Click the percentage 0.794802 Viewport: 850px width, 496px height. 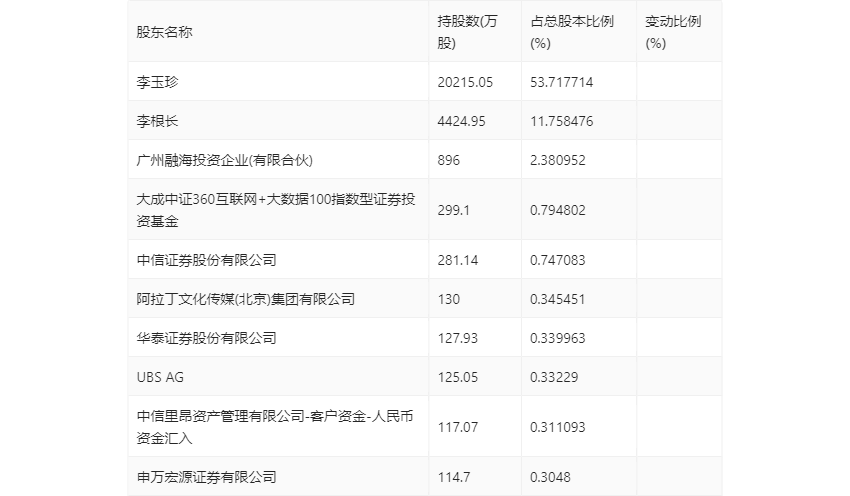point(558,210)
